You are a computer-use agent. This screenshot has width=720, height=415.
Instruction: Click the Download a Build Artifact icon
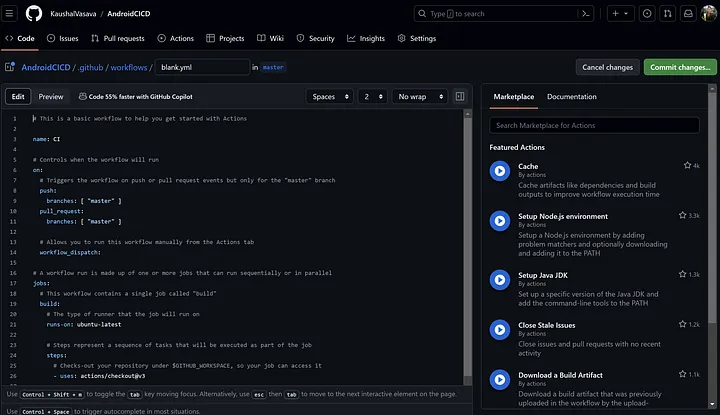click(500, 380)
